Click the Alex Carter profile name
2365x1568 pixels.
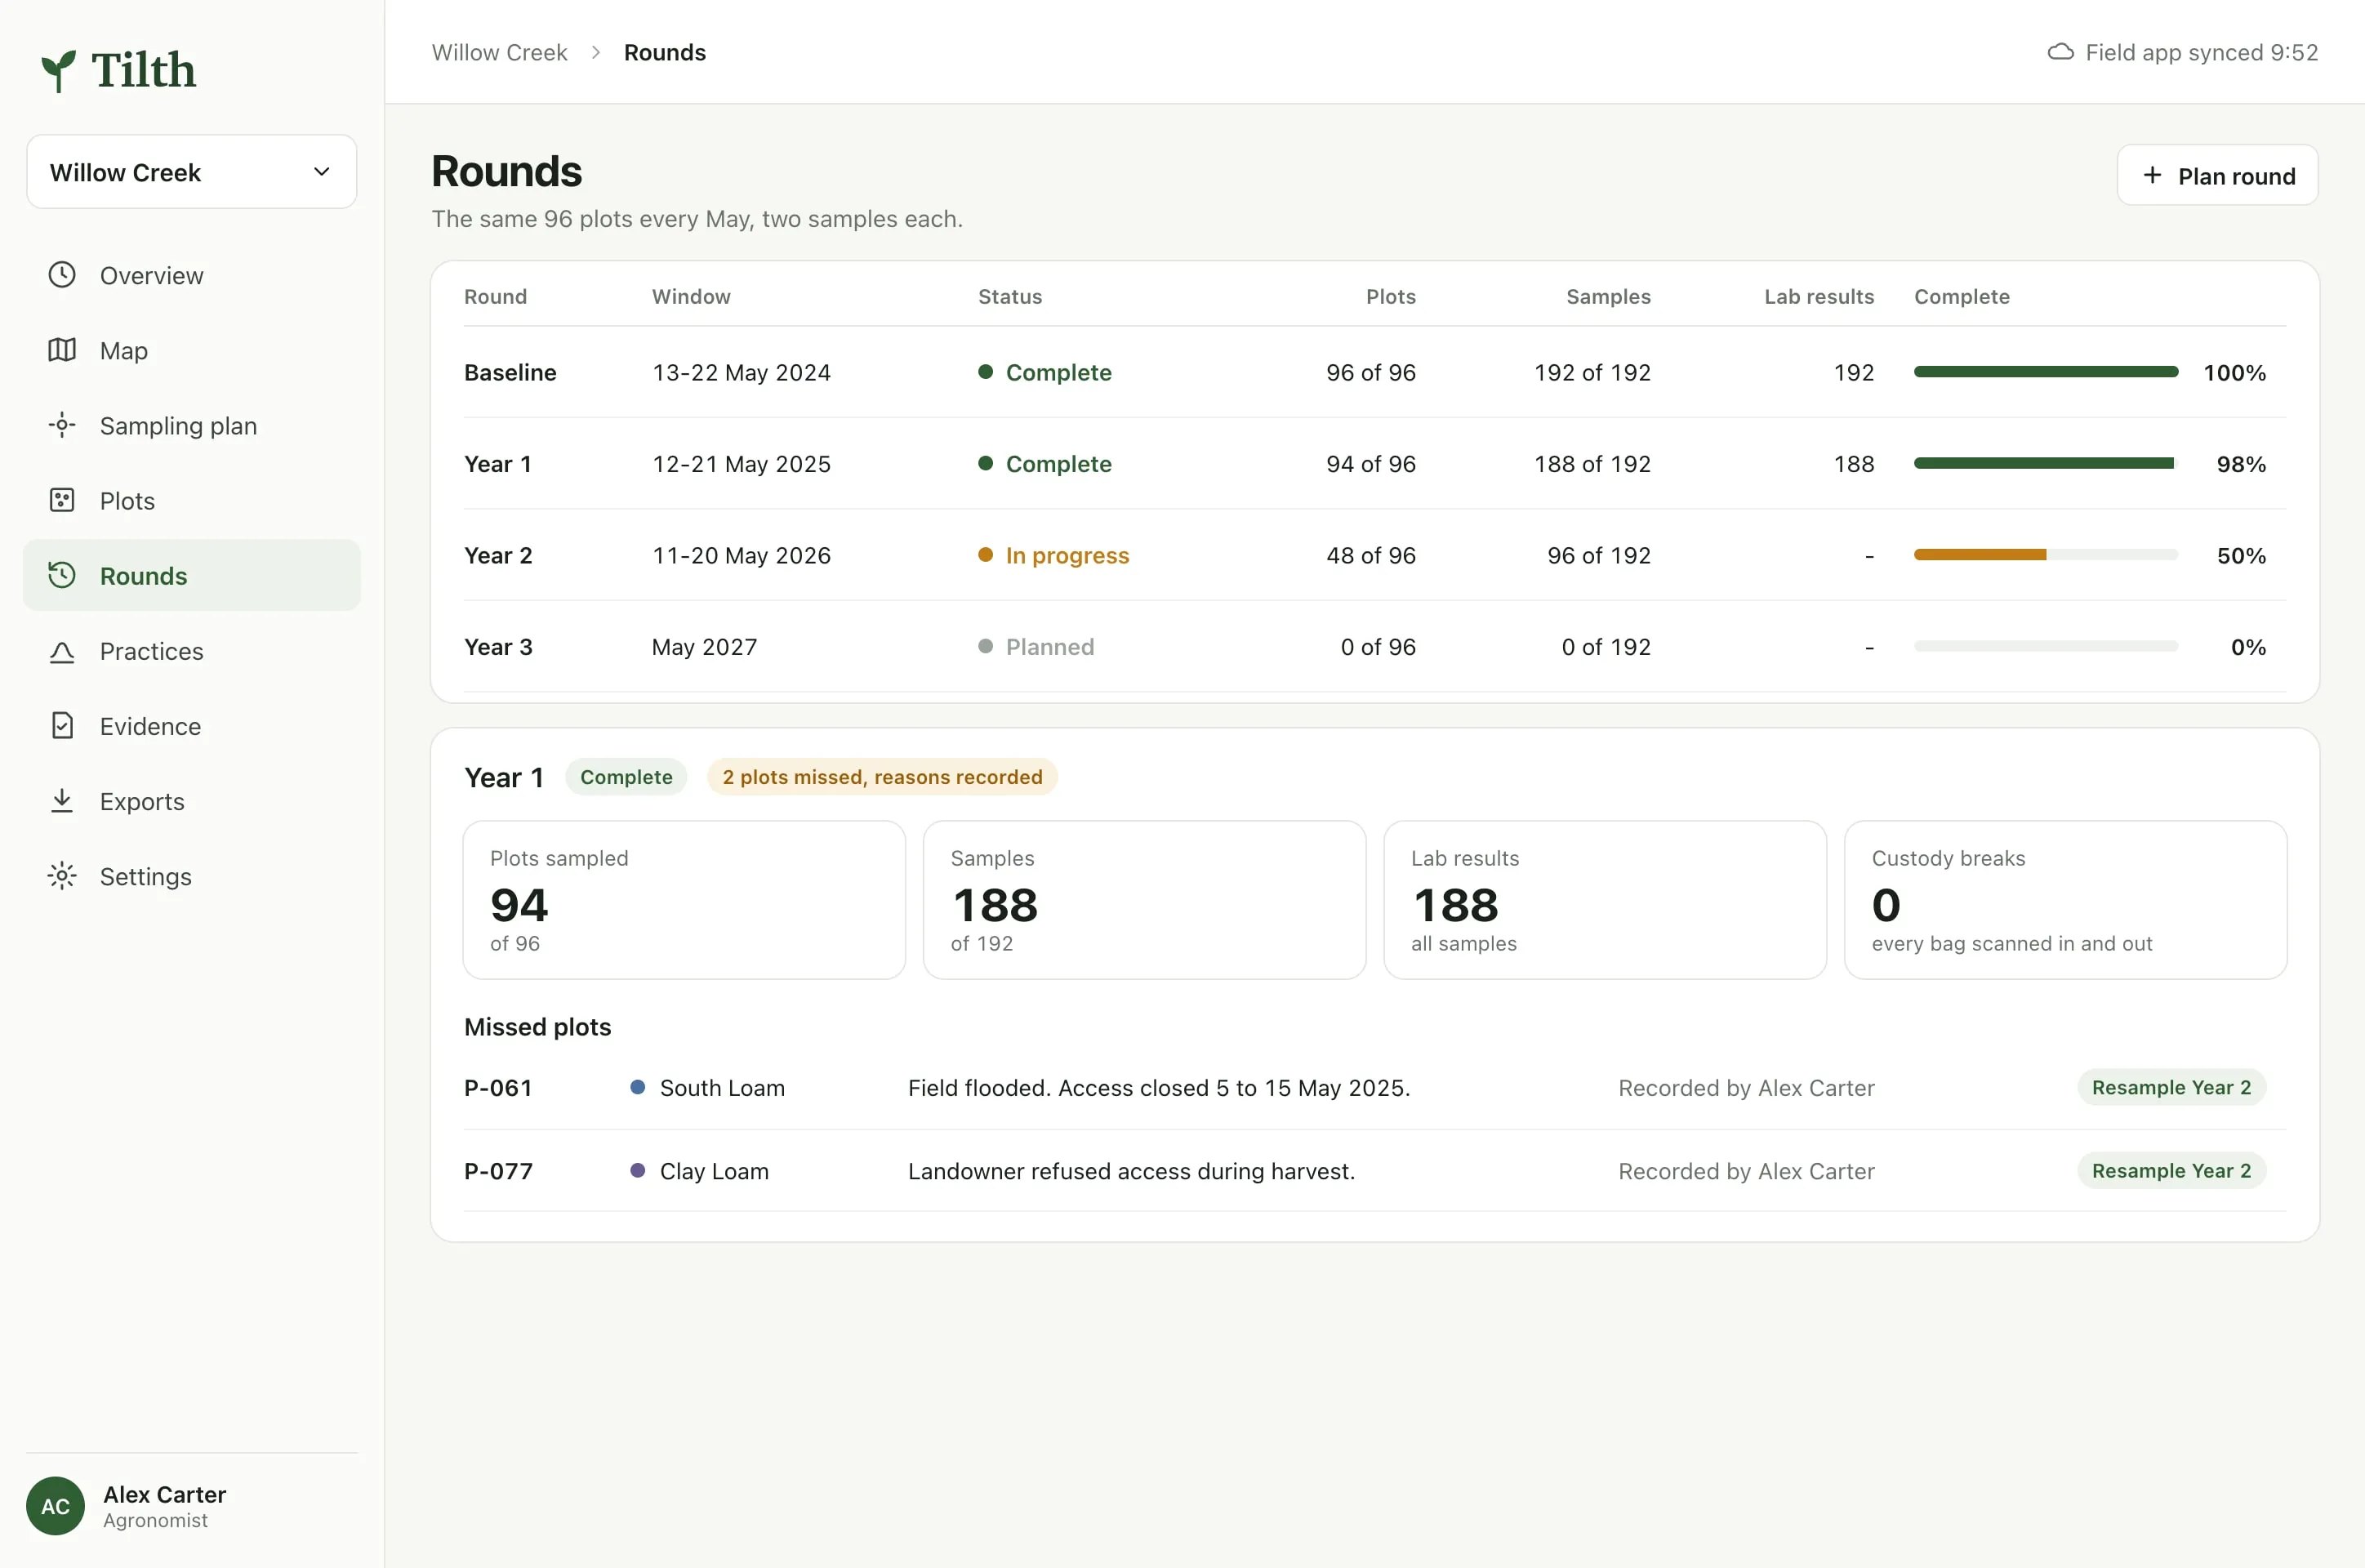pos(165,1494)
